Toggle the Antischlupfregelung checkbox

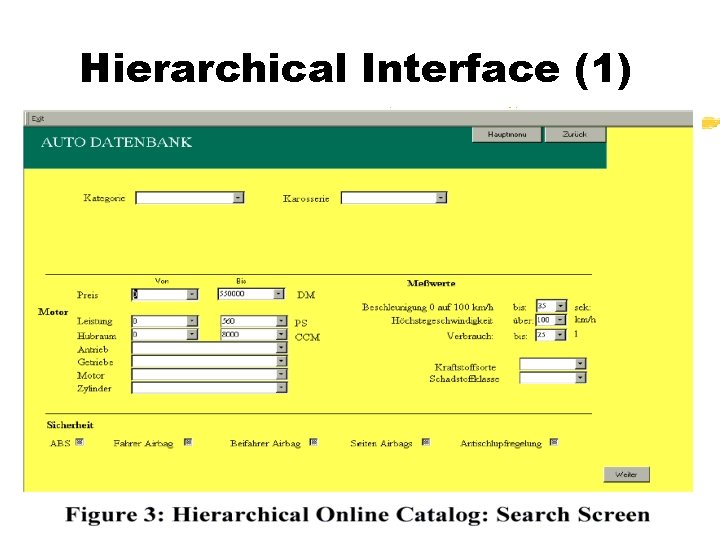554,442
